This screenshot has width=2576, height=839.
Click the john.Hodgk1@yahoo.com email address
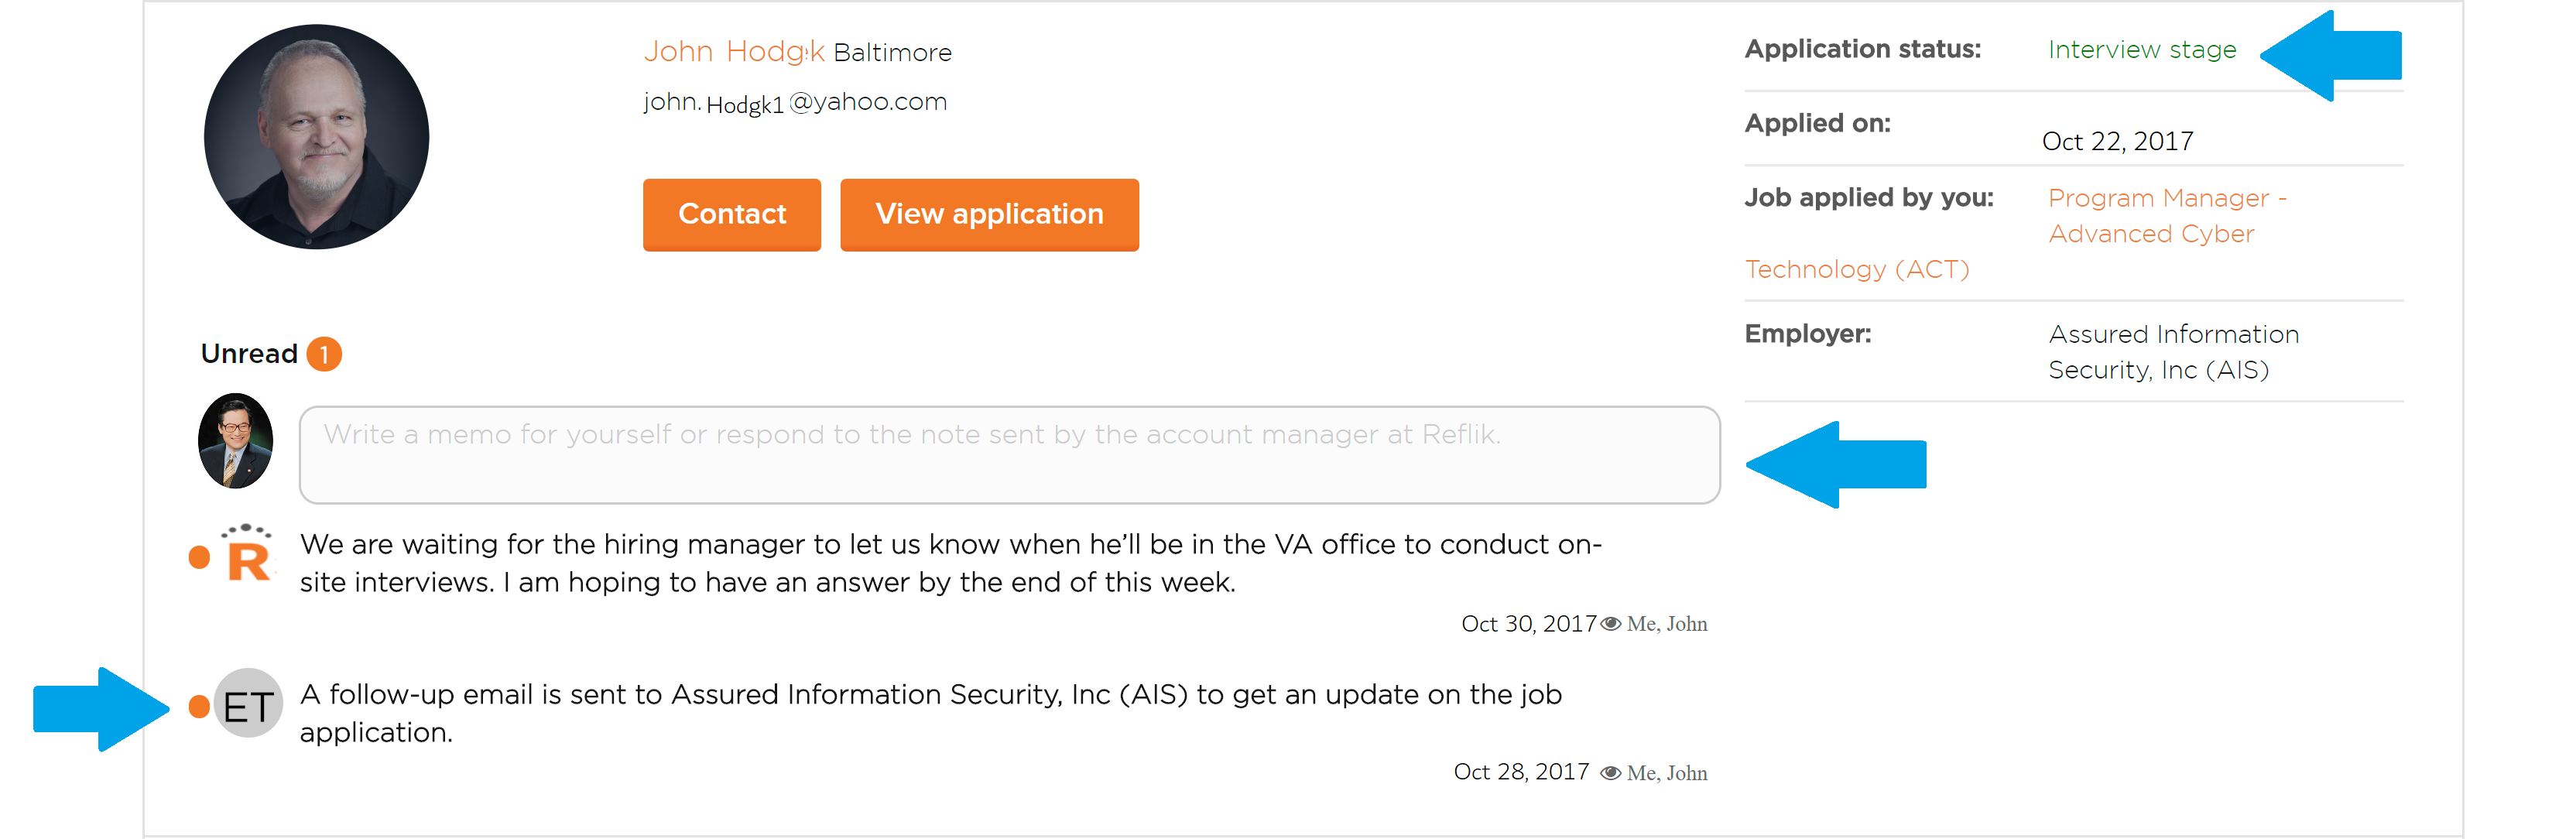pos(794,102)
